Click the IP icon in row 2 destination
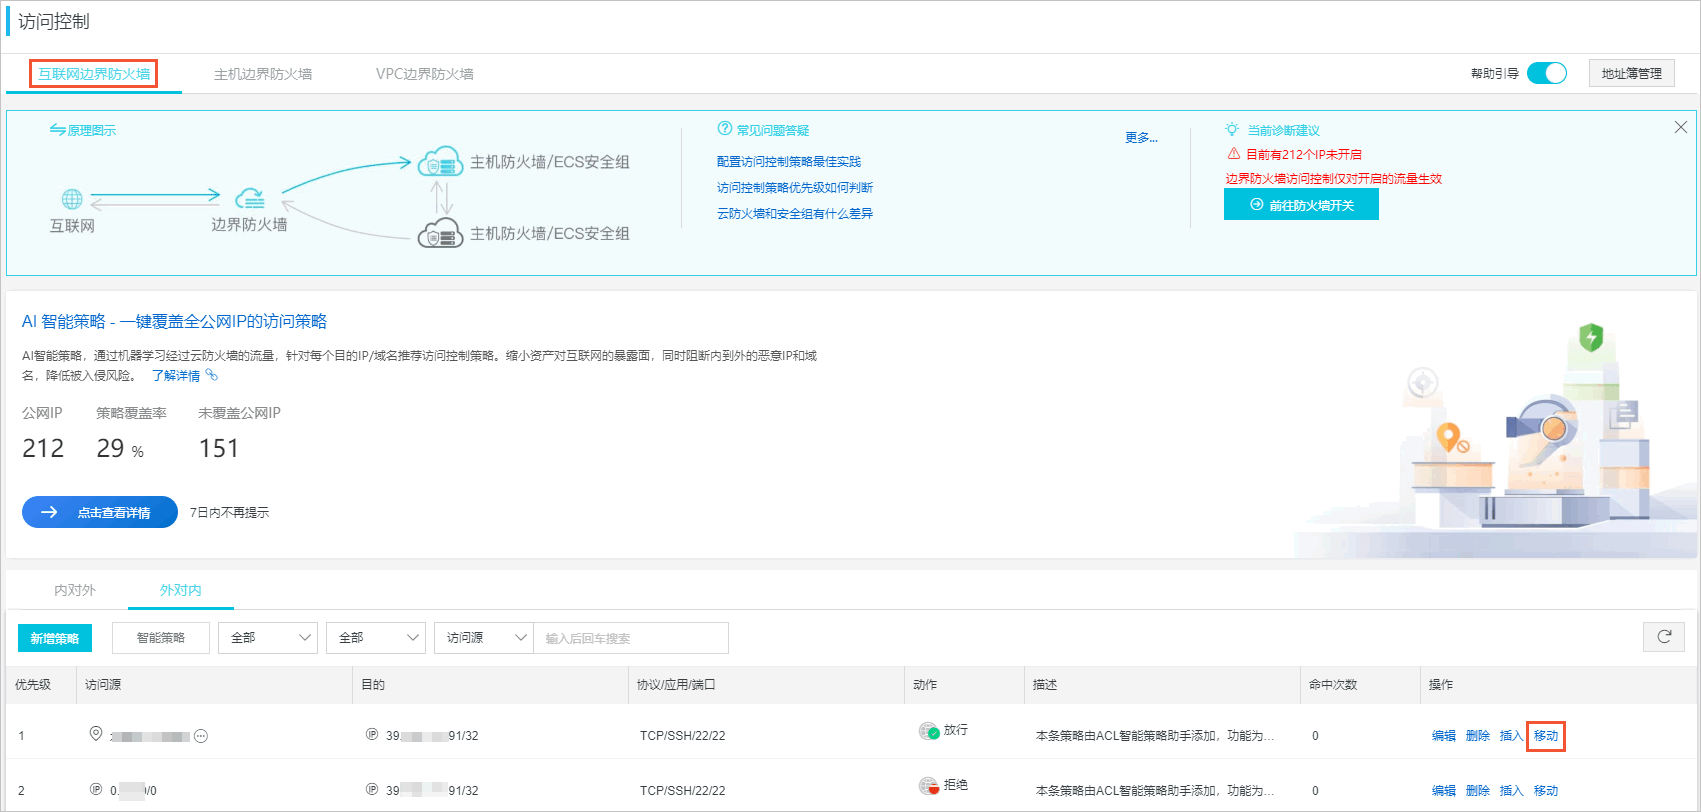Viewport: 1701px width, 812px height. pos(372,789)
